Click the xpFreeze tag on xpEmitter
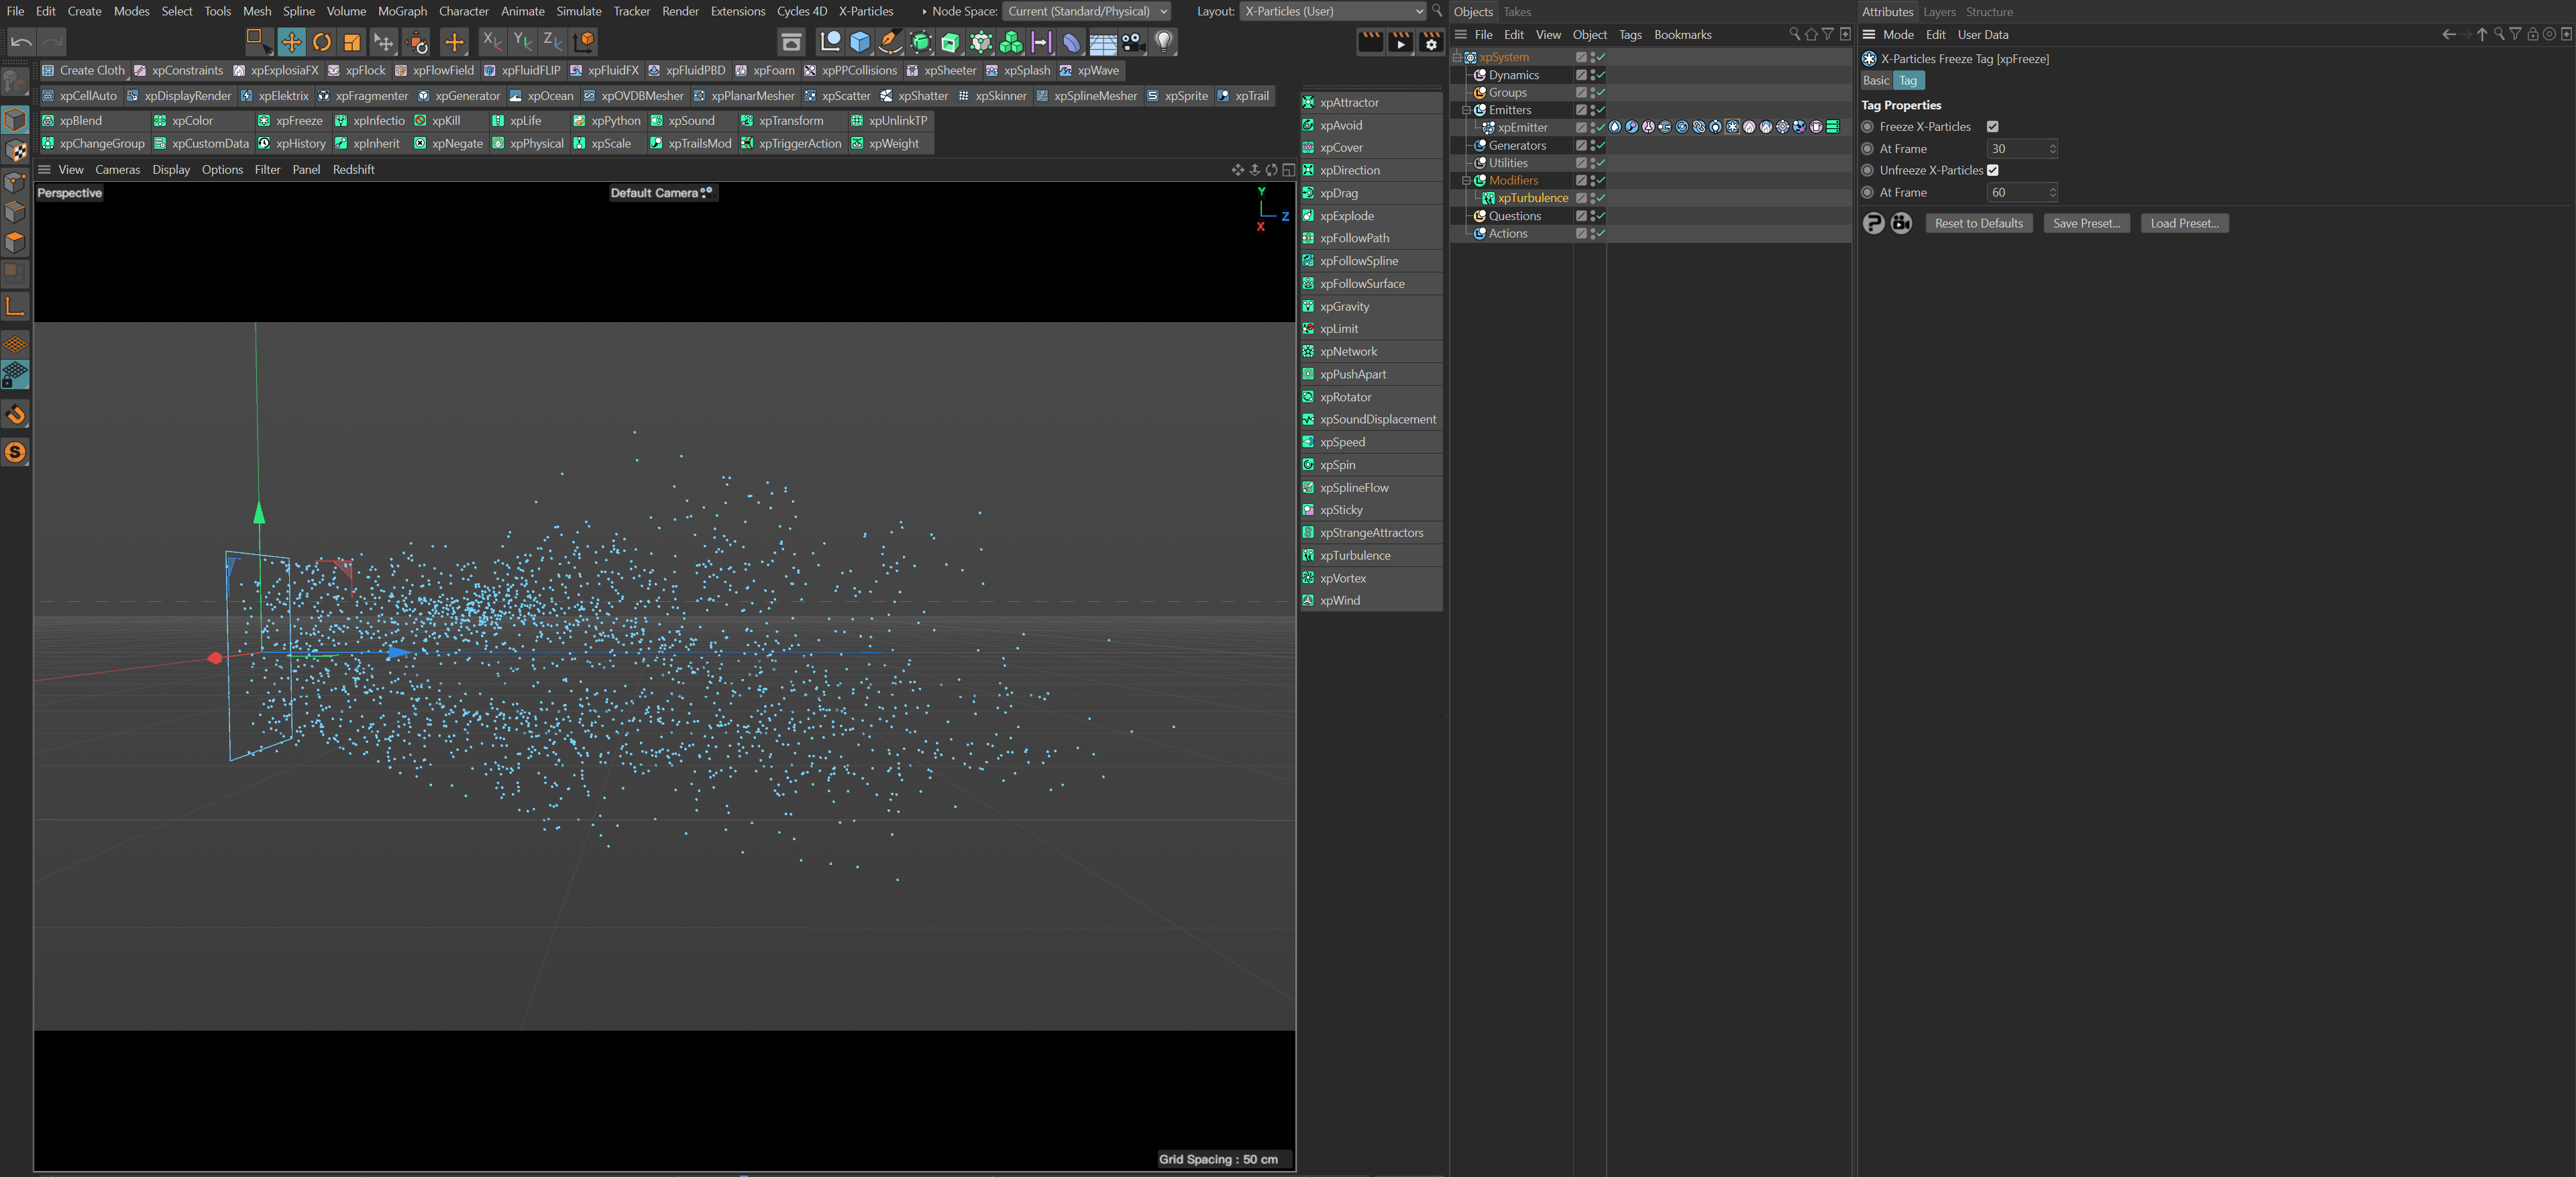 [x=1733, y=127]
